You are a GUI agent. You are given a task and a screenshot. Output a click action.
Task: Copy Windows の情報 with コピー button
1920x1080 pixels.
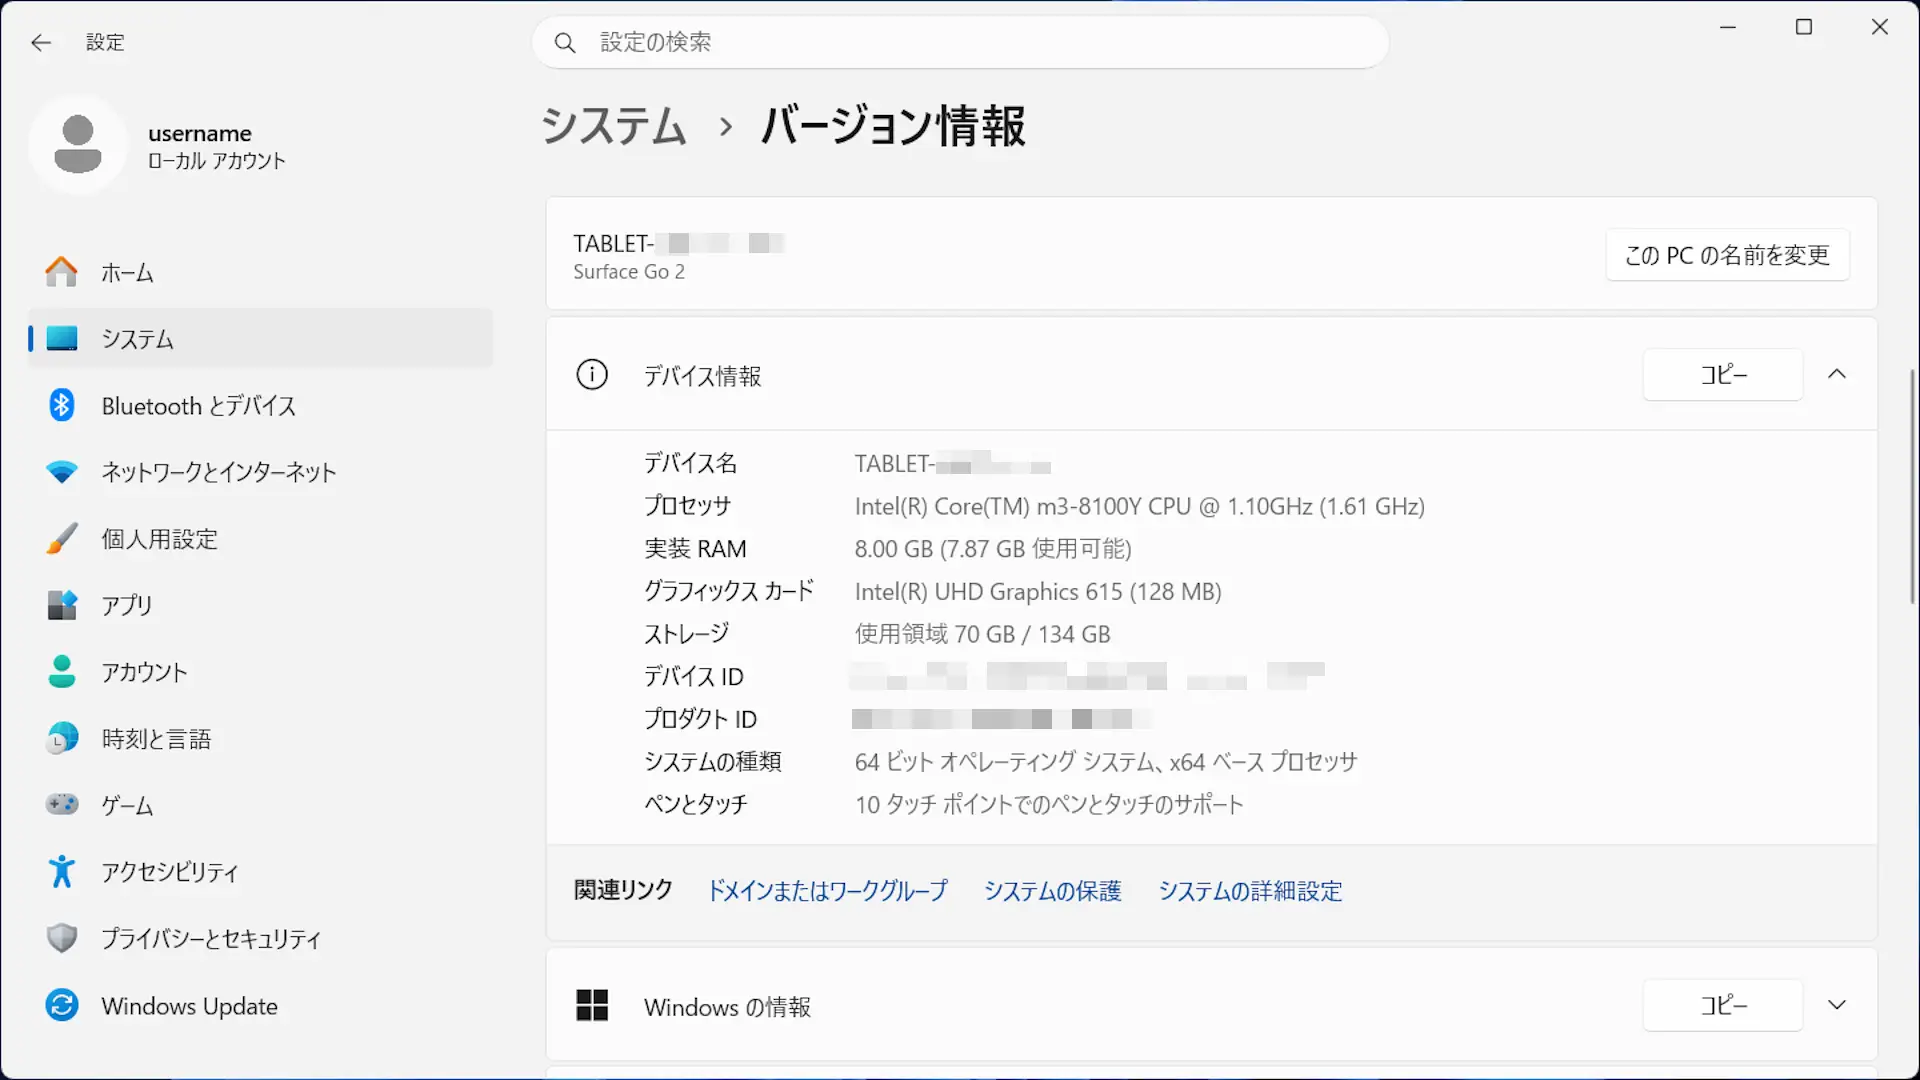click(x=1723, y=1005)
